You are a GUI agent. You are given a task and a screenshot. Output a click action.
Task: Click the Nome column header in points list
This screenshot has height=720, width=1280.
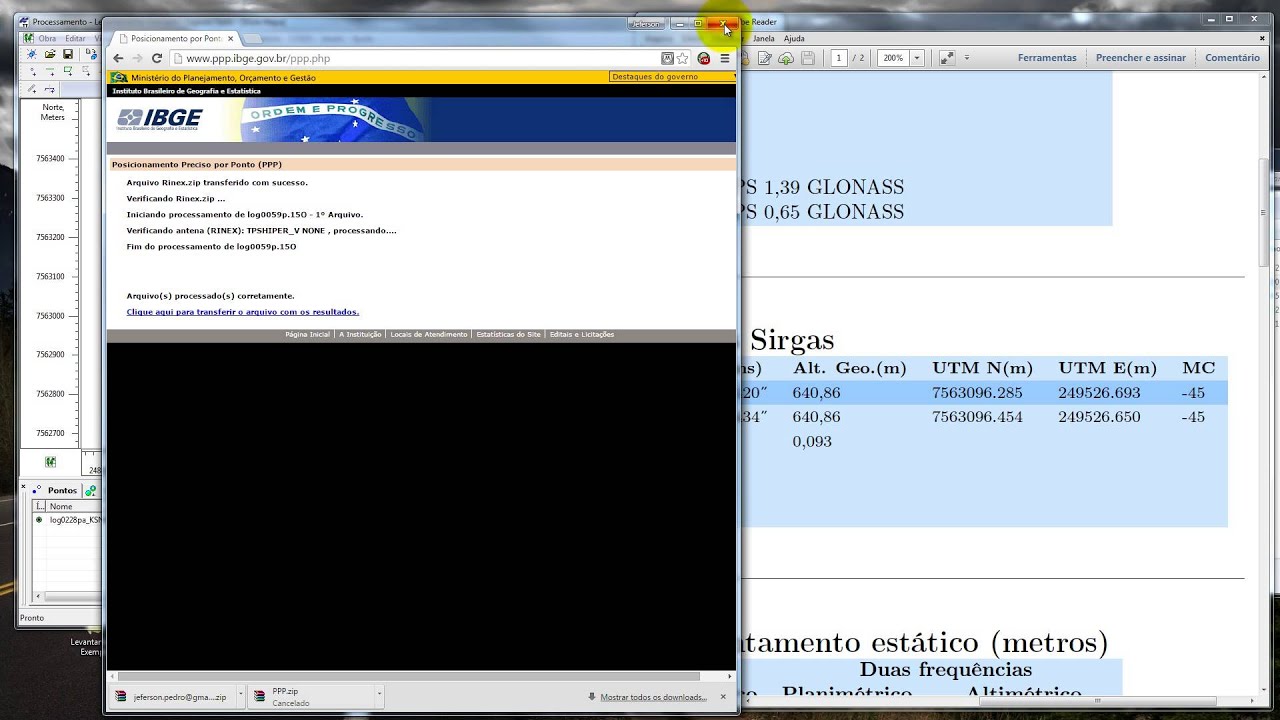(x=75, y=507)
